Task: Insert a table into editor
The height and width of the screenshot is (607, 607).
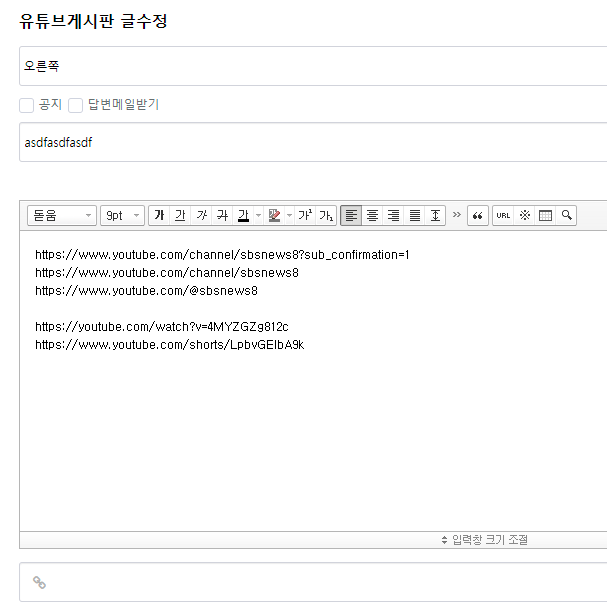Action: point(545,215)
